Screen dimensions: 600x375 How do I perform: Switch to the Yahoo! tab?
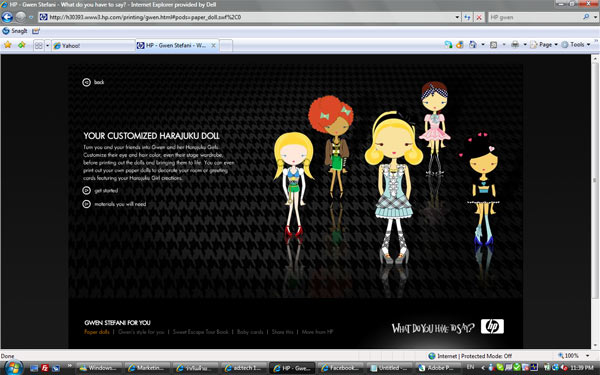coord(93,46)
